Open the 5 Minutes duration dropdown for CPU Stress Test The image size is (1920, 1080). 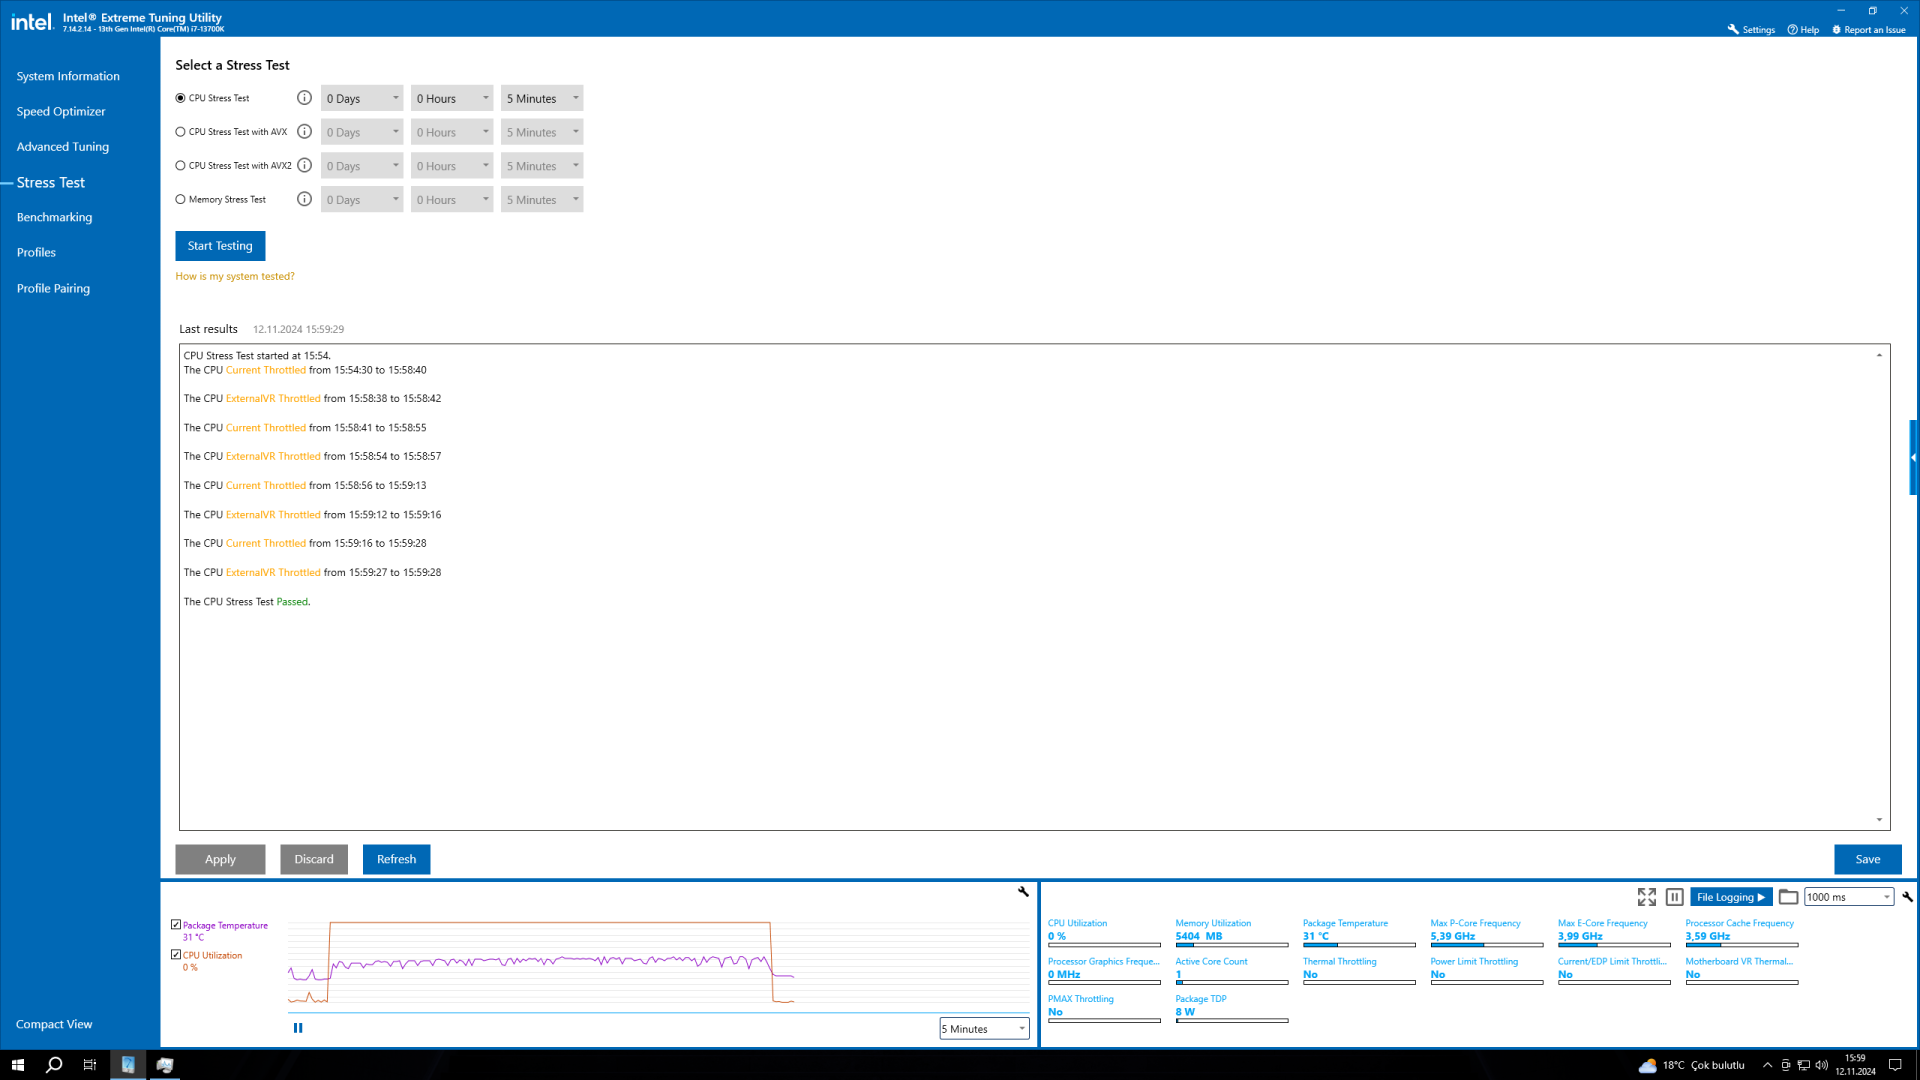click(541, 98)
